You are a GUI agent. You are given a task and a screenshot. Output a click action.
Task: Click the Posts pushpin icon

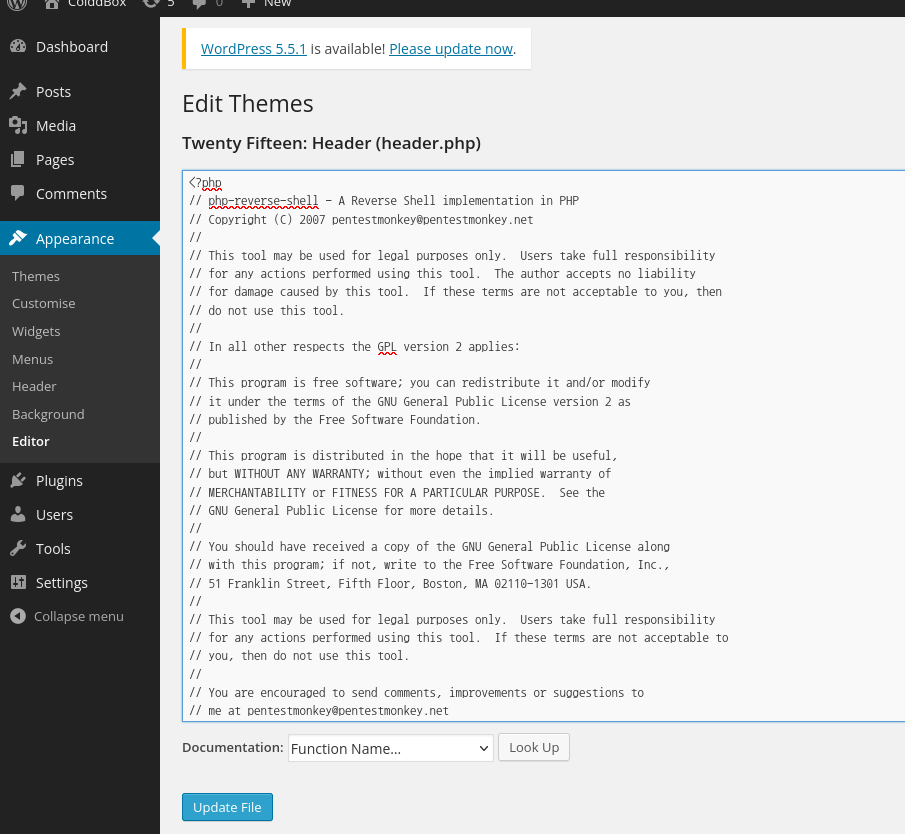pyautogui.click(x=18, y=91)
